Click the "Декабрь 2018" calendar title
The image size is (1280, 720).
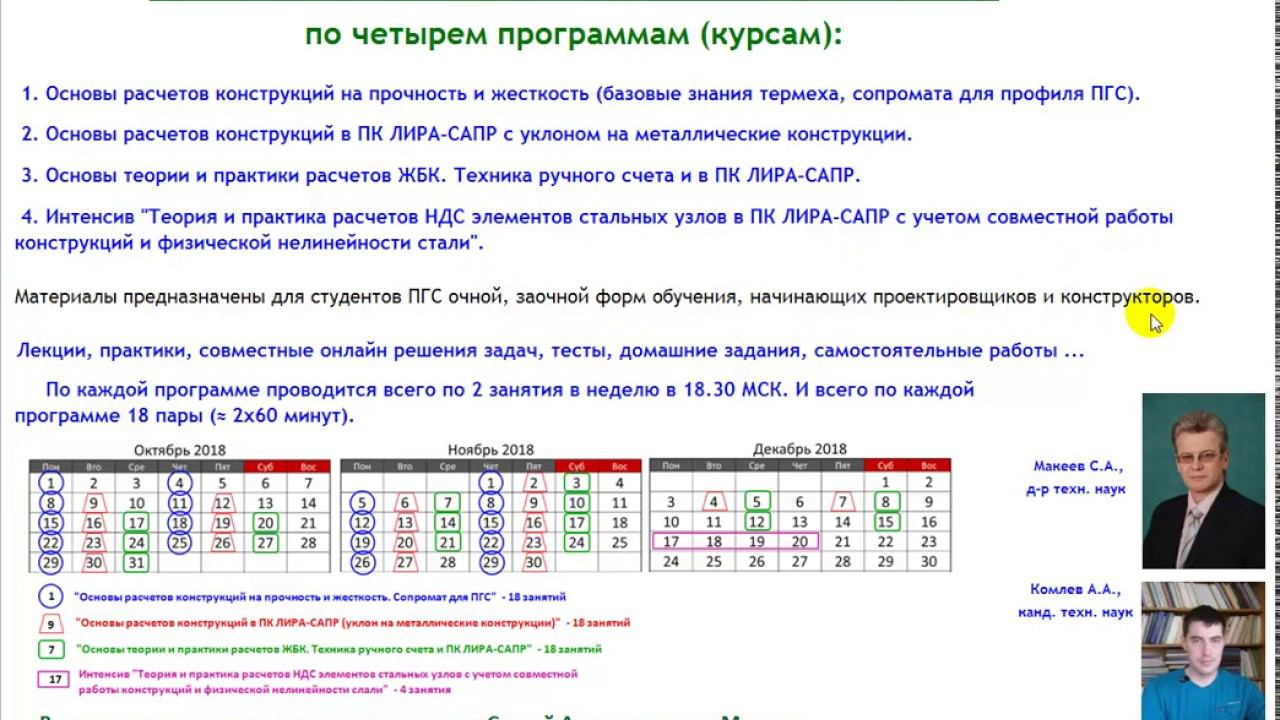[799, 449]
